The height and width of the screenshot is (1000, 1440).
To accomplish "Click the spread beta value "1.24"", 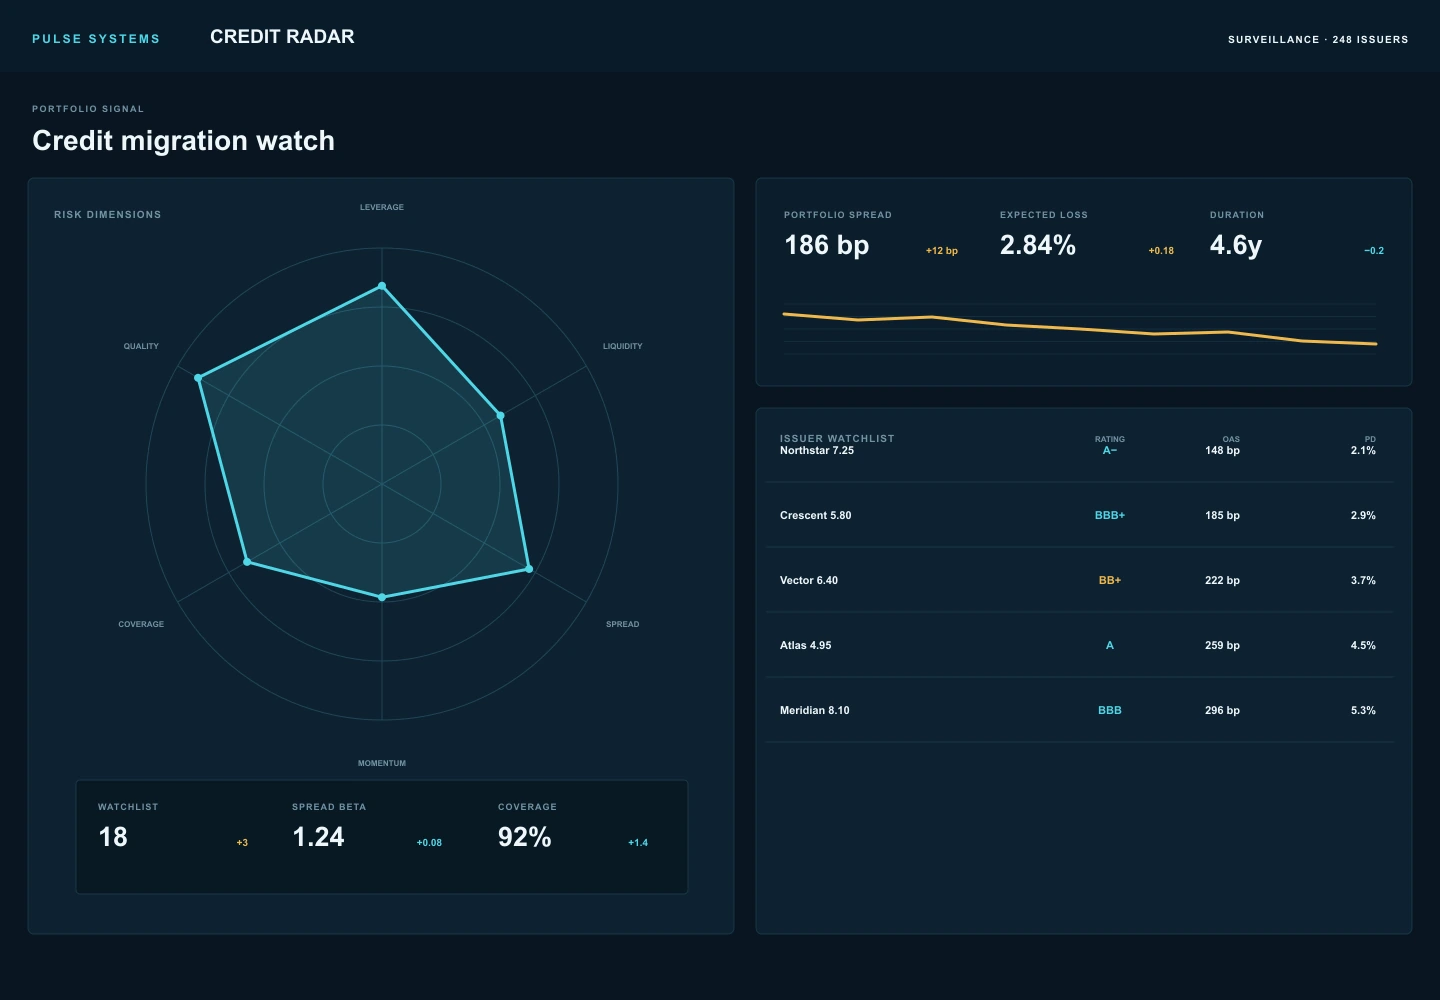I will (x=318, y=837).
